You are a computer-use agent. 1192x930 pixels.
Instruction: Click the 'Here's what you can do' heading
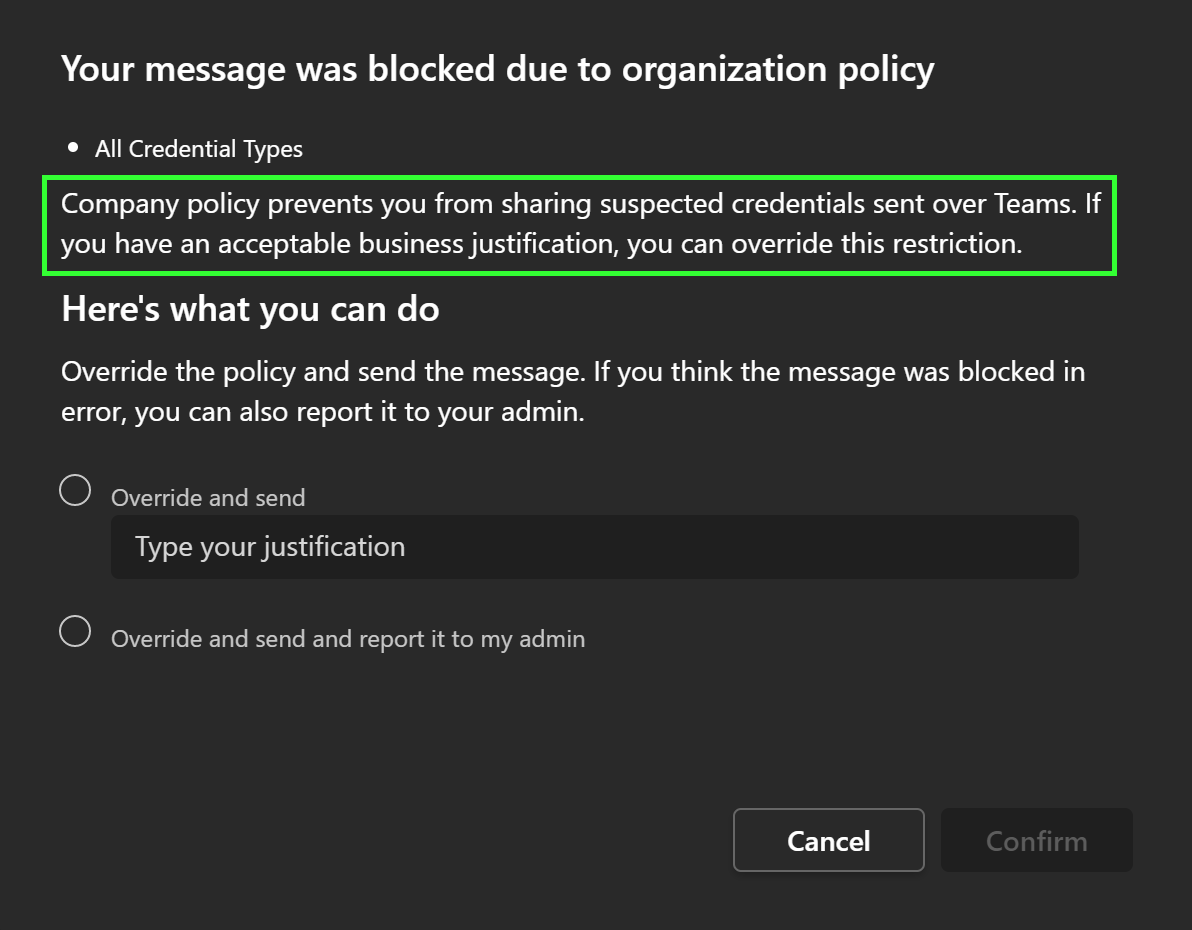tap(250, 309)
